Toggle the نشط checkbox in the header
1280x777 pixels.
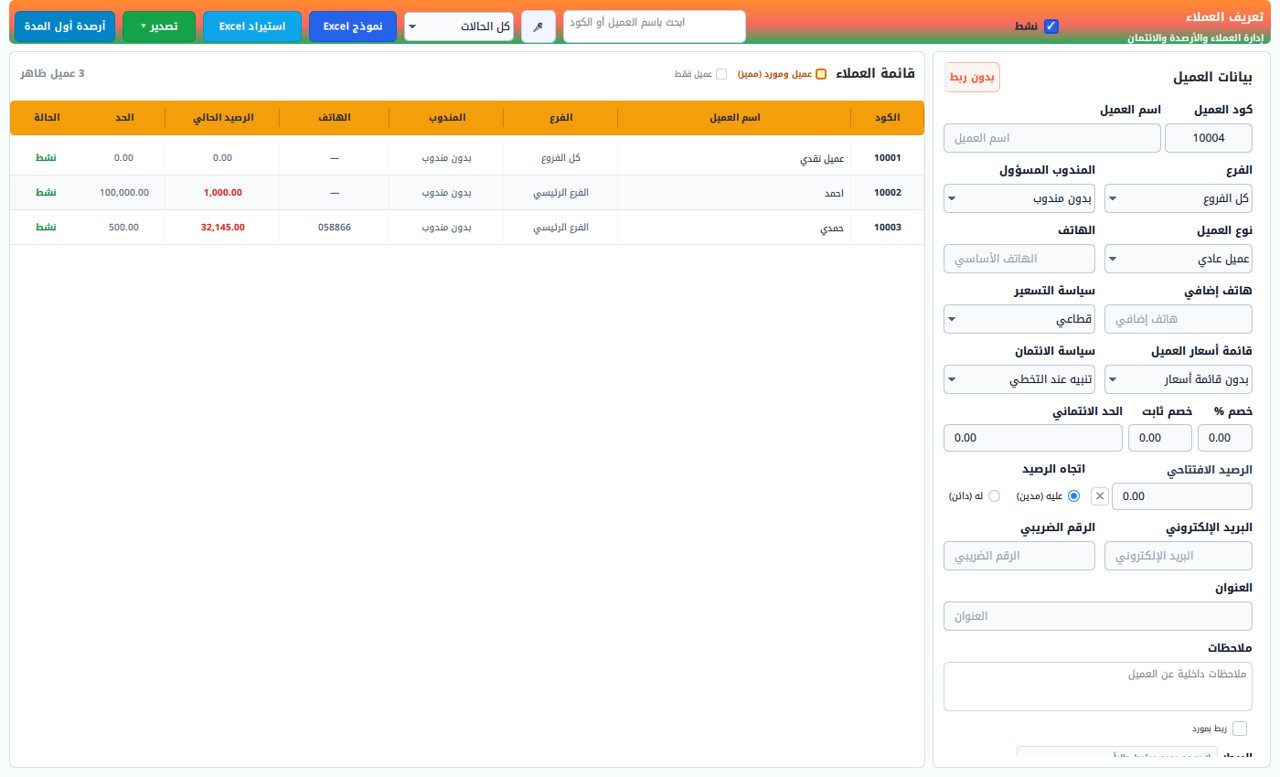1051,26
